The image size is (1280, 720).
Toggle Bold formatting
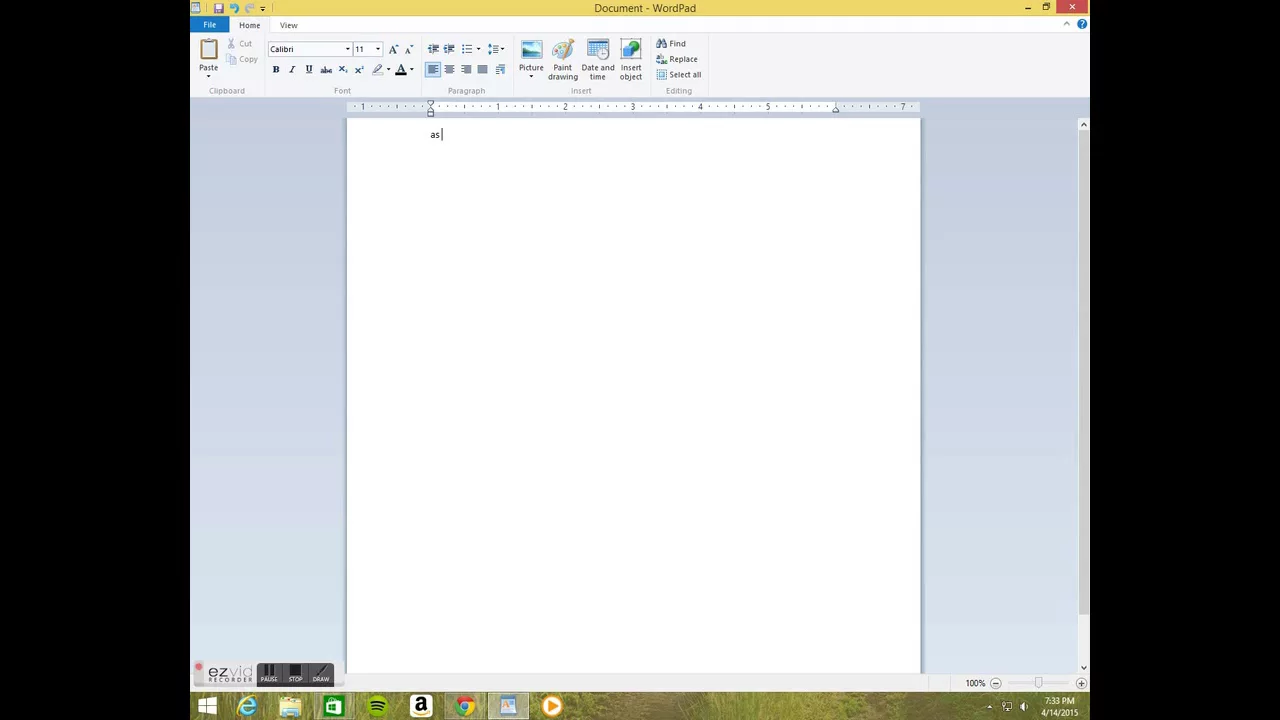tap(276, 69)
